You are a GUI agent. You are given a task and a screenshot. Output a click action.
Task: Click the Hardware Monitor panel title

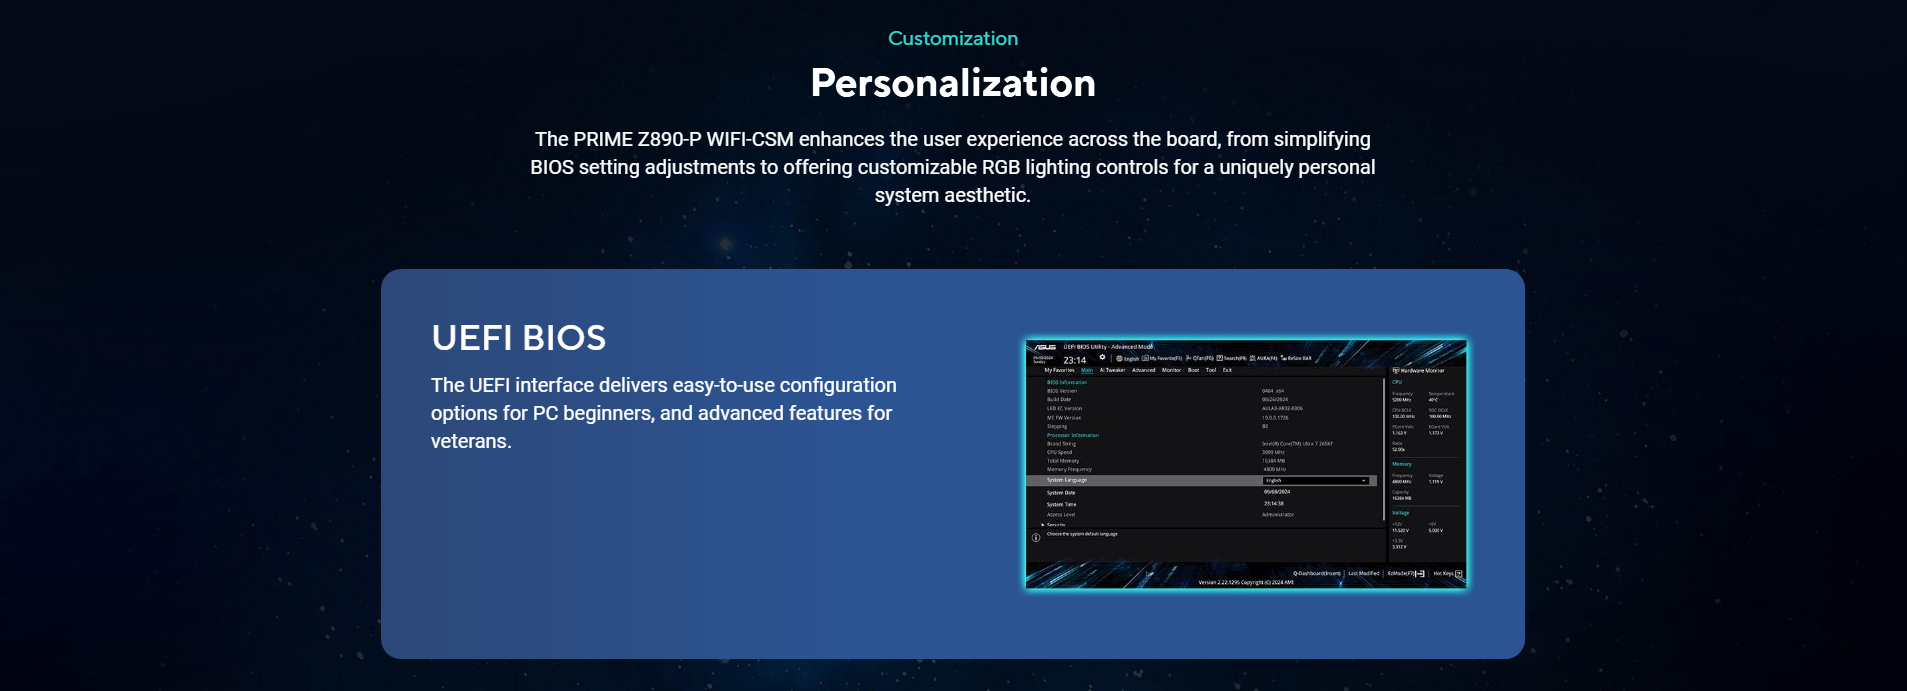coord(1418,370)
